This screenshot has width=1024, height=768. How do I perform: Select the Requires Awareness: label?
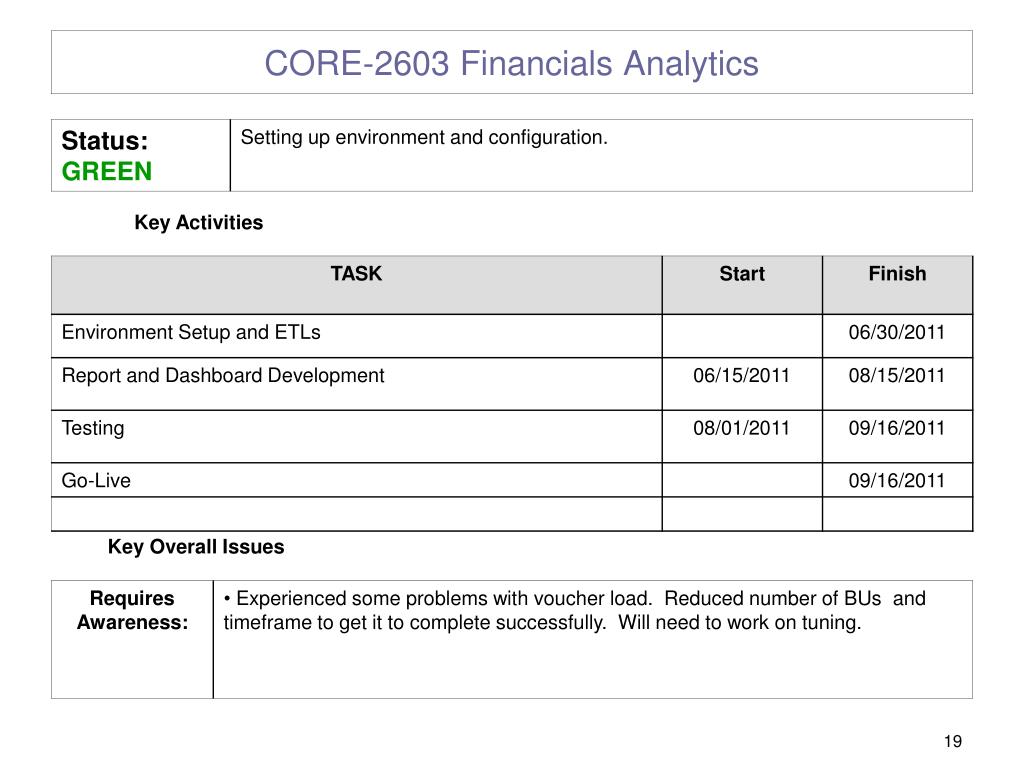(133, 611)
